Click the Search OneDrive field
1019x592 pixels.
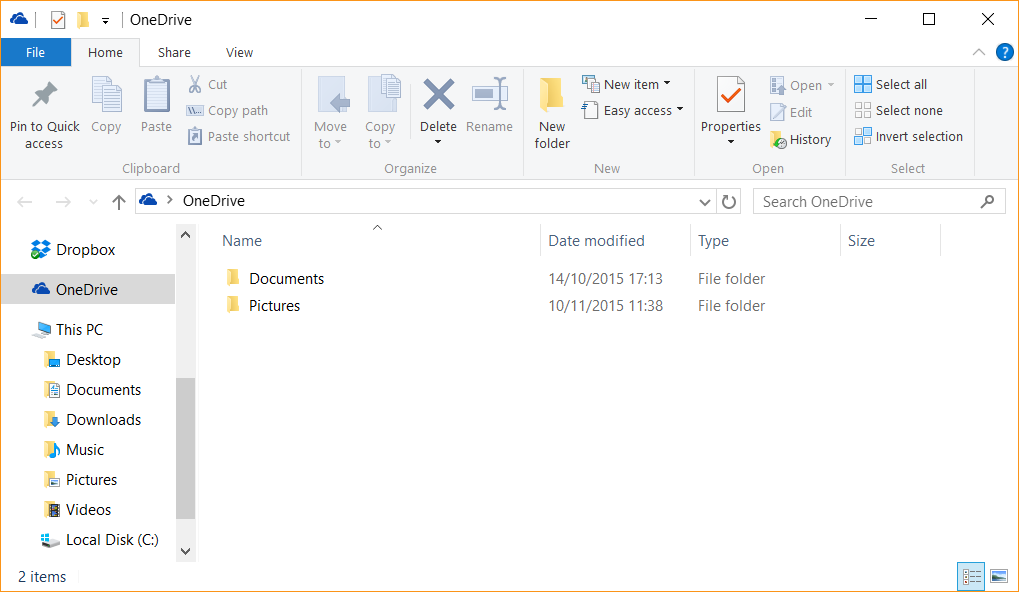click(x=879, y=201)
